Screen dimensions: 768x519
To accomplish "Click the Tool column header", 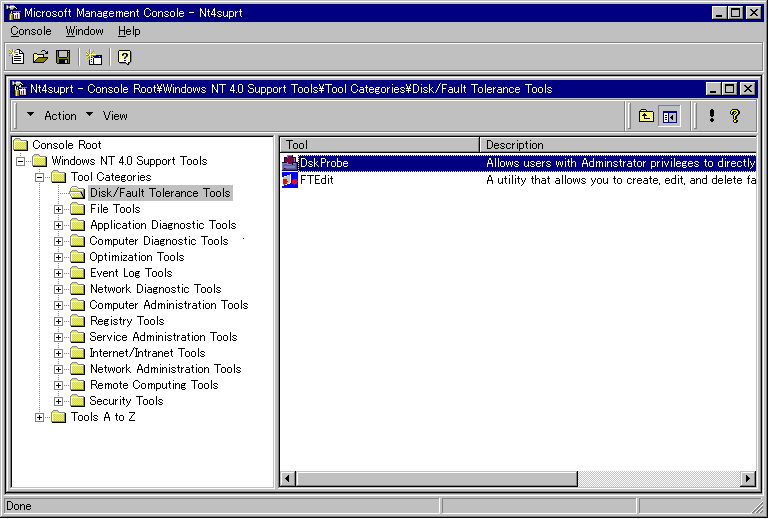I will click(x=380, y=145).
